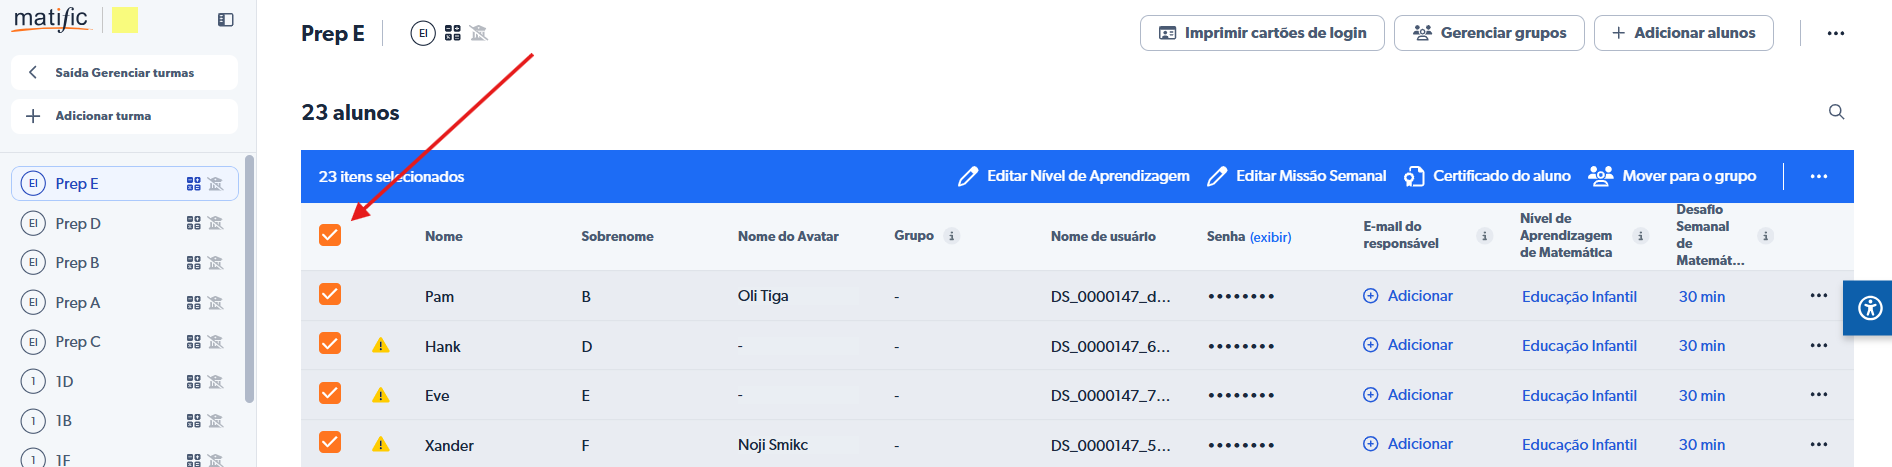
Task: Choose Editar Missão Semanal action
Action: coord(1297,176)
